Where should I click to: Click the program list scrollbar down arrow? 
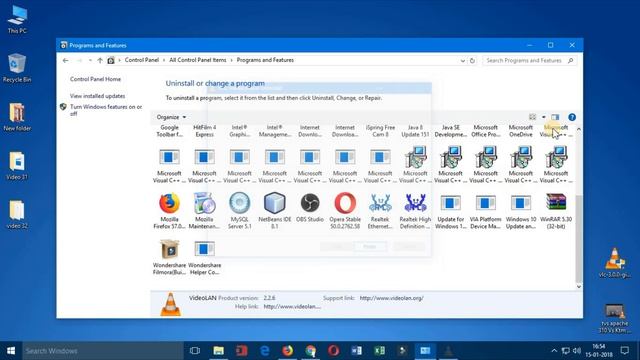578,287
